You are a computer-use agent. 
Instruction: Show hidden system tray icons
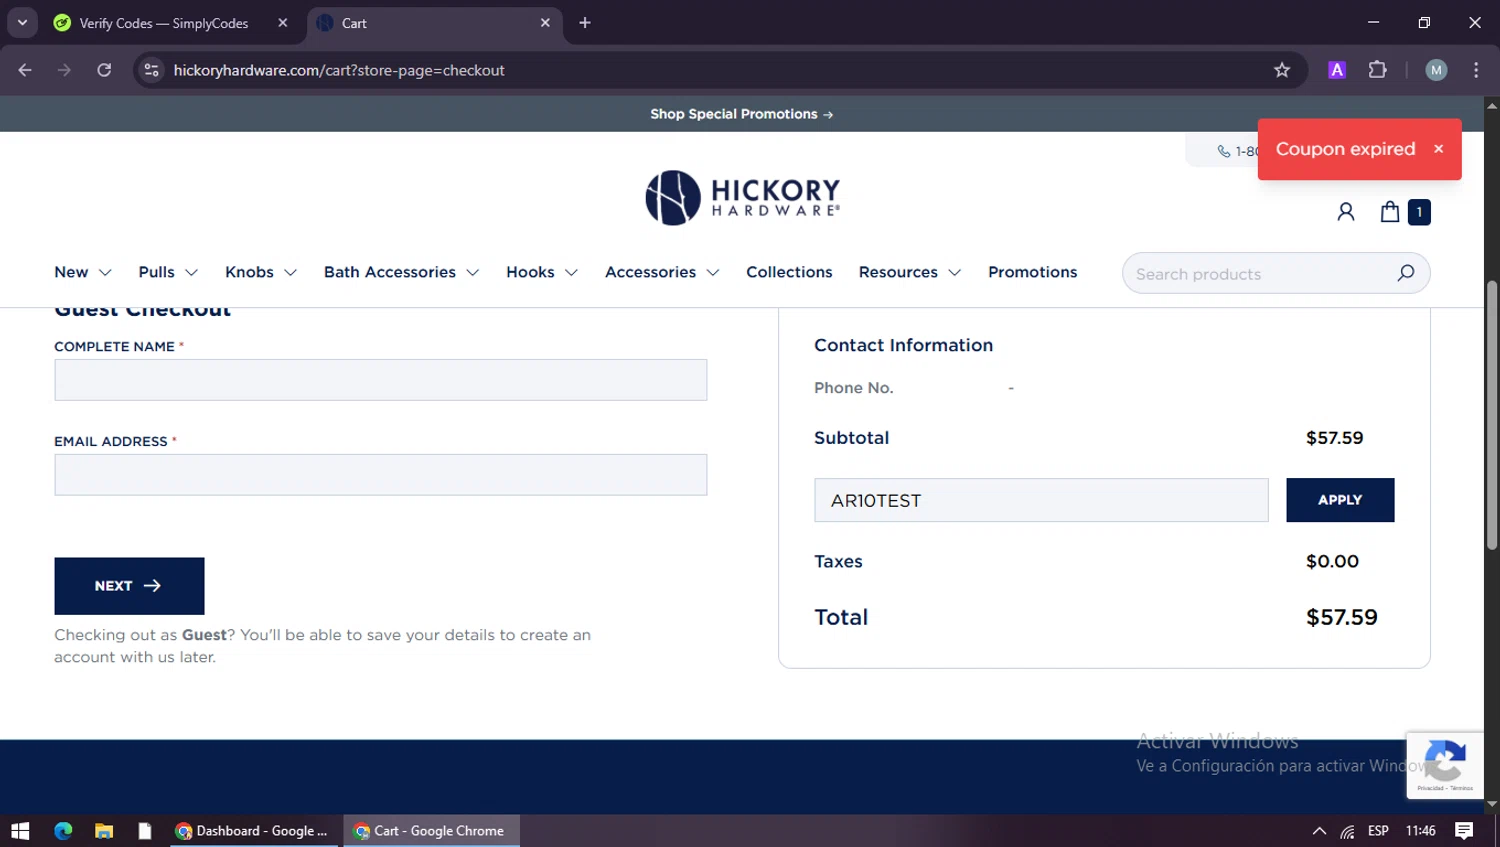pos(1319,831)
